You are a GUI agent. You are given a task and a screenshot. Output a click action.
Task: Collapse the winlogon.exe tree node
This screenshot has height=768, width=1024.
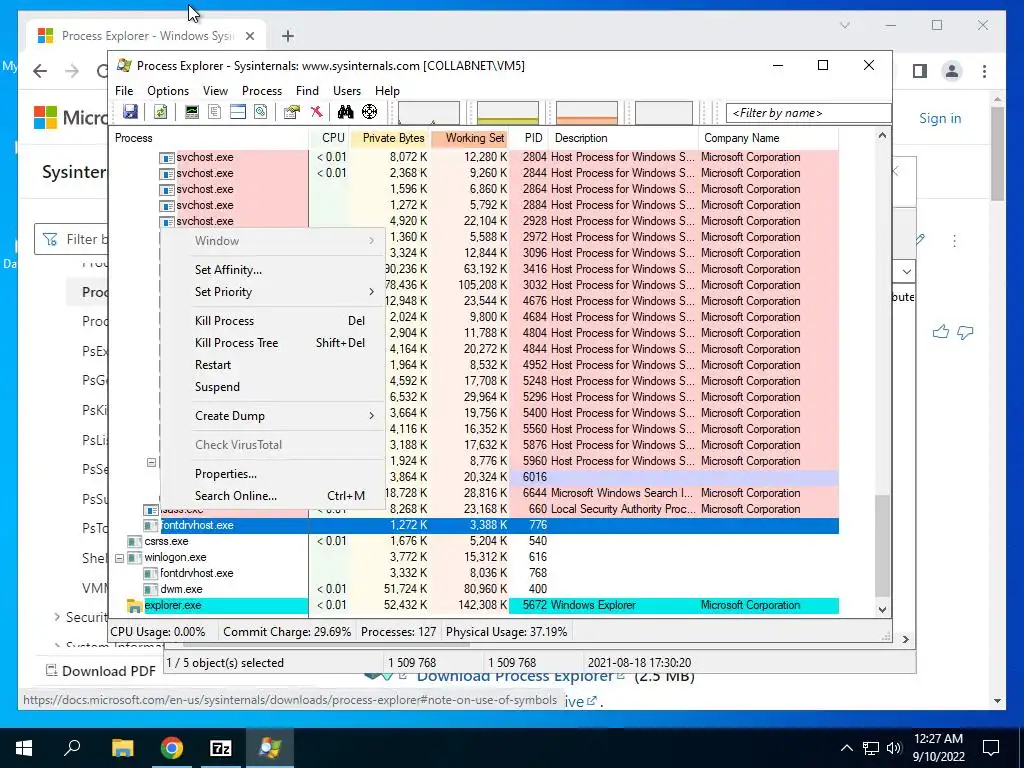coord(120,558)
